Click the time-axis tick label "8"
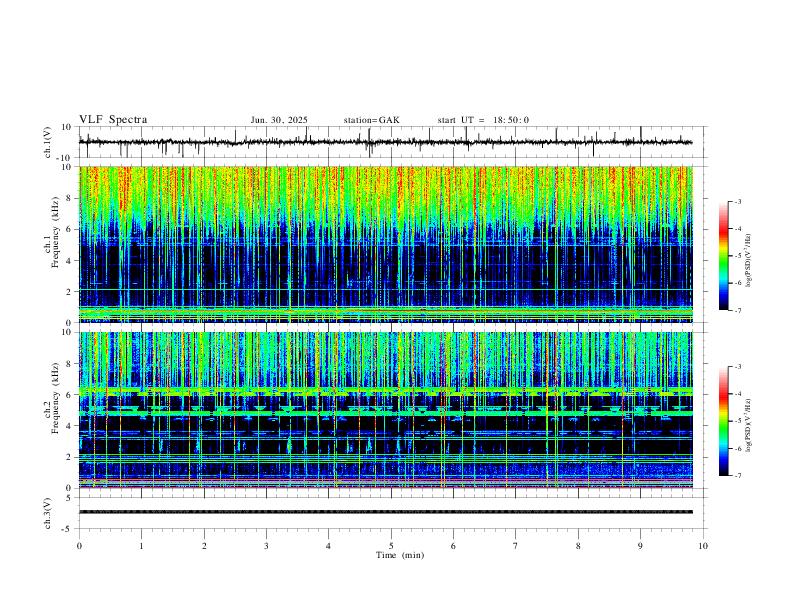792x612 pixels. click(578, 546)
